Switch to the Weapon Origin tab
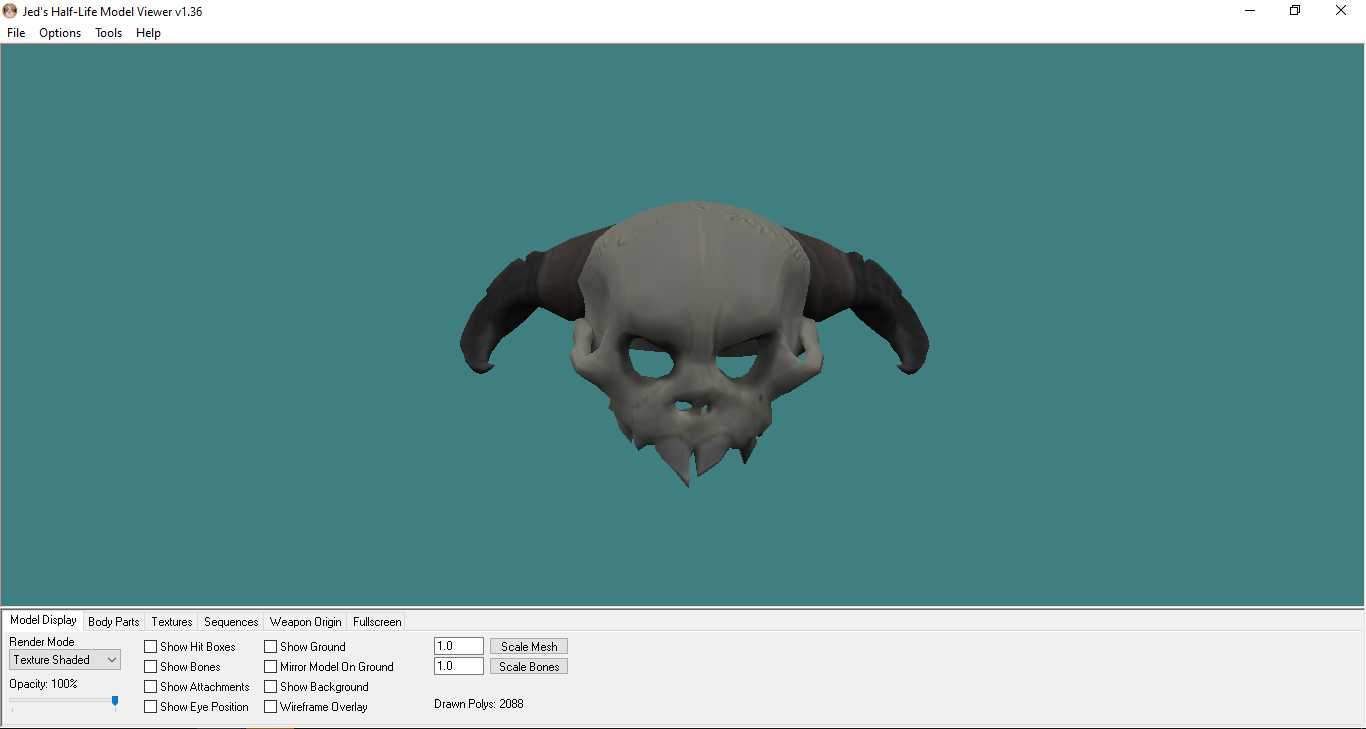The height and width of the screenshot is (729, 1366). coord(306,622)
